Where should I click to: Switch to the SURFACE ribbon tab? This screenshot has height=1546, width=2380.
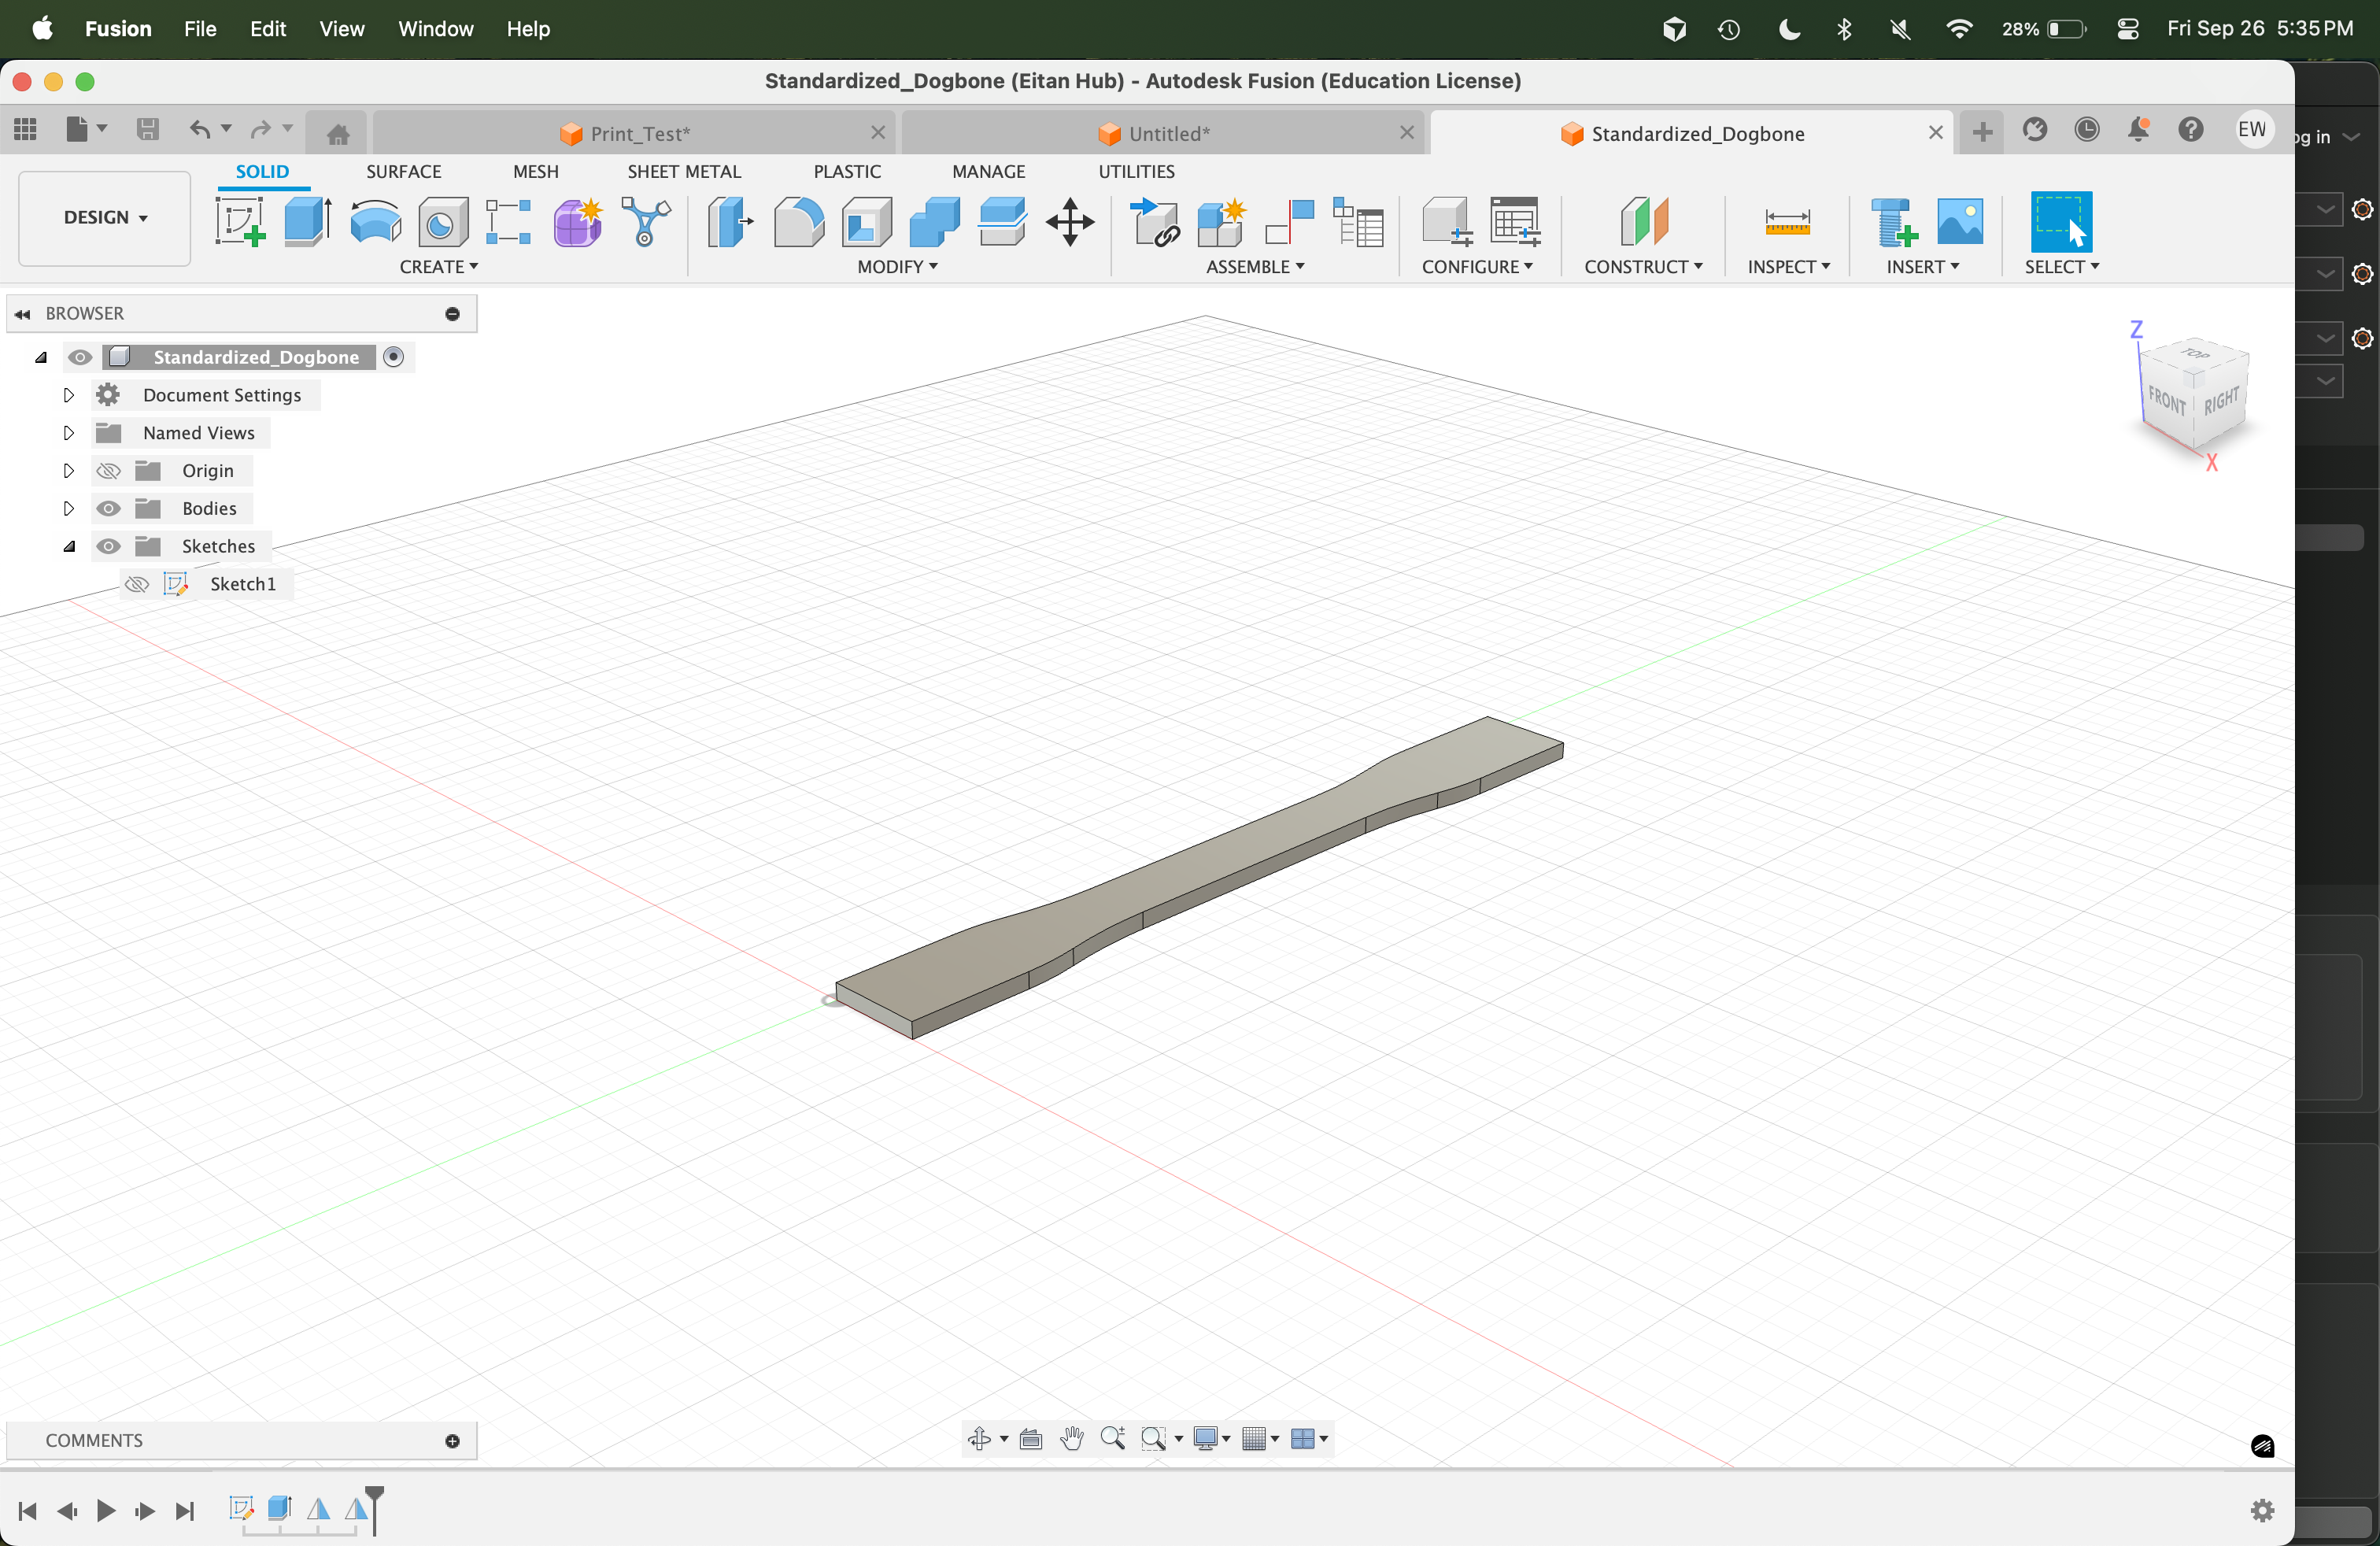point(403,171)
